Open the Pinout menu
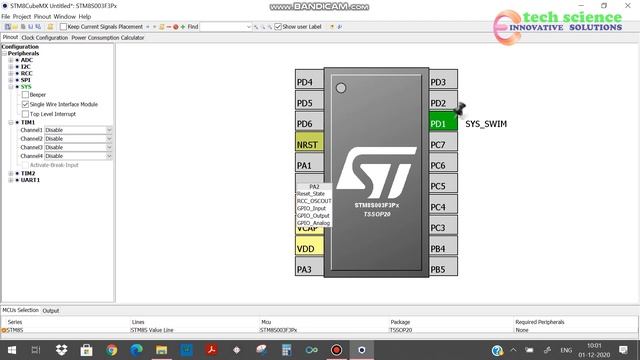The image size is (640, 360). pos(42,17)
